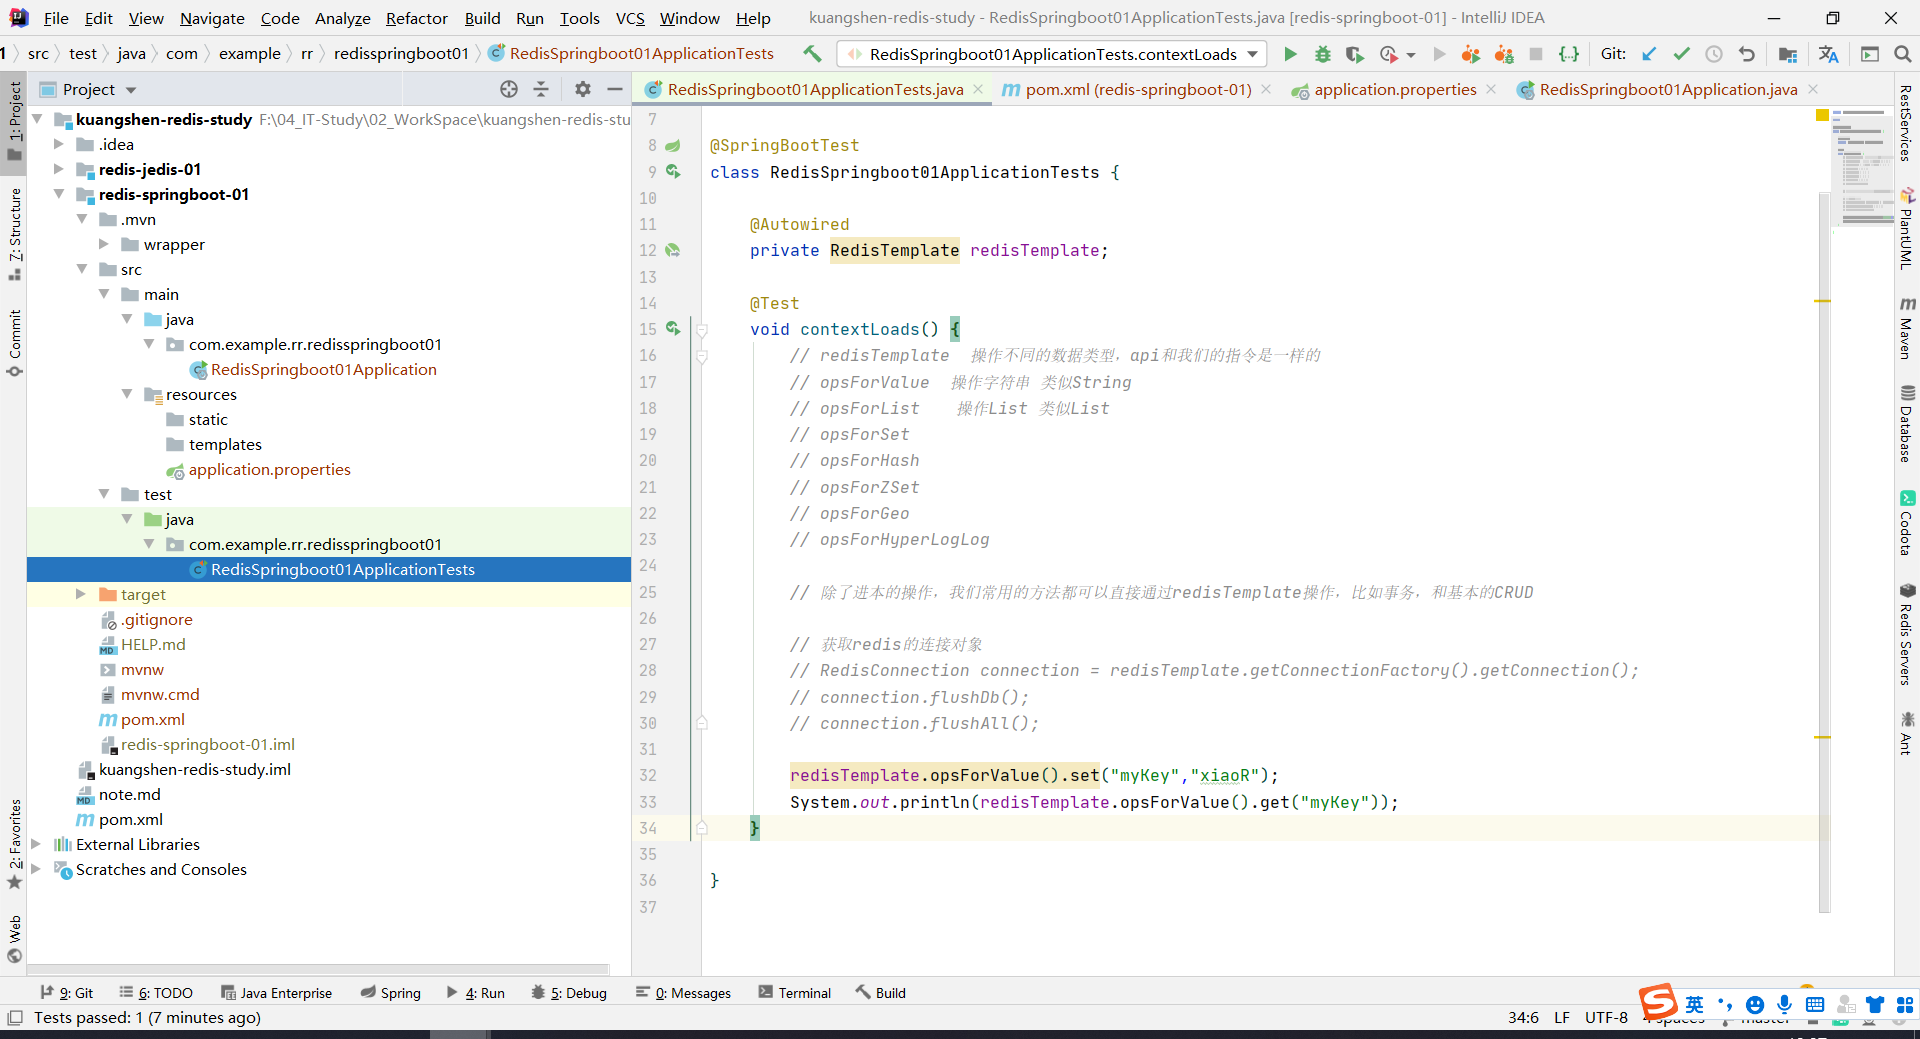This screenshot has width=1920, height=1039.
Task: Switch to the pom.xml (redis-springboot-01) tab
Action: pyautogui.click(x=1138, y=89)
